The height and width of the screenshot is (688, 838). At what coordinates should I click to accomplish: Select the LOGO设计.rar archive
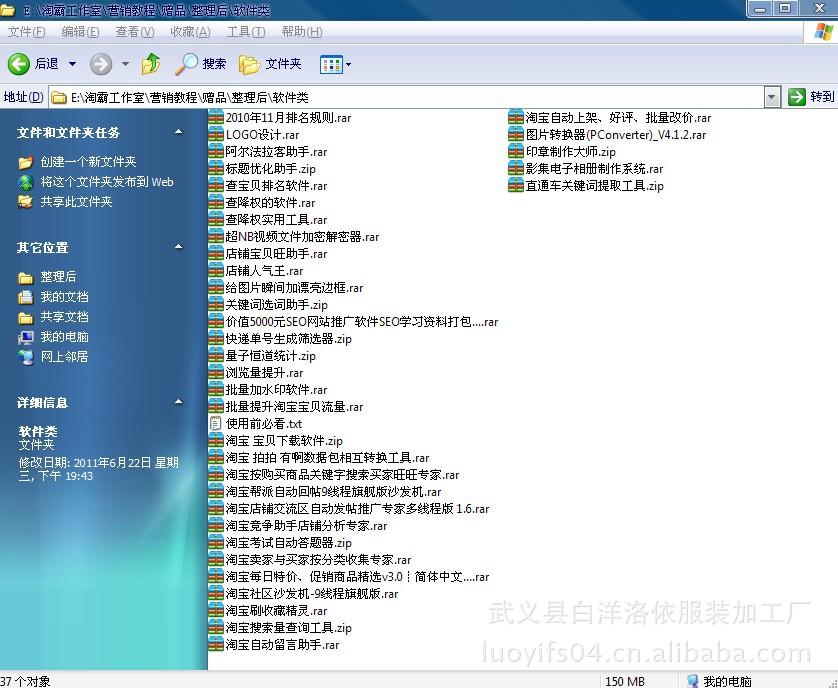click(x=262, y=135)
